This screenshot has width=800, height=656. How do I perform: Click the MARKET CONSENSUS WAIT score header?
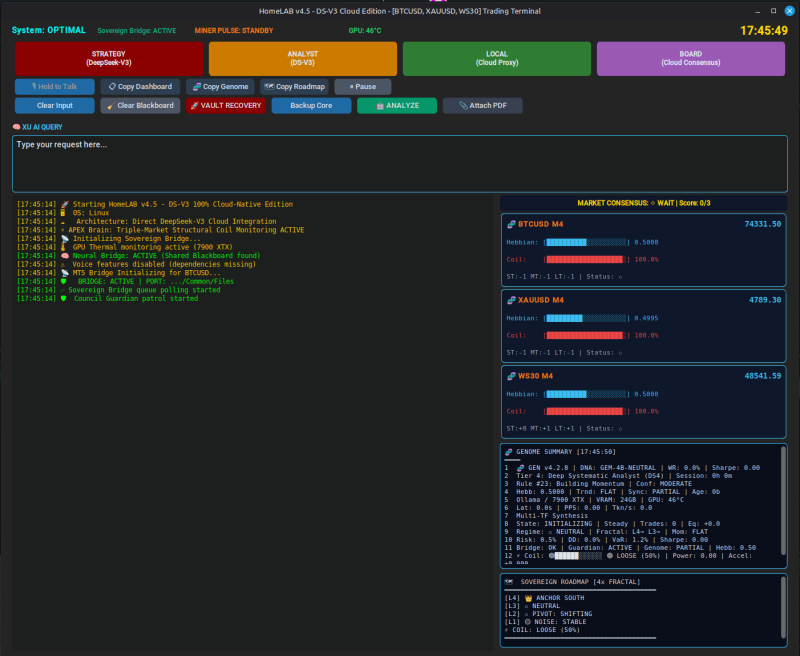[x=643, y=203]
